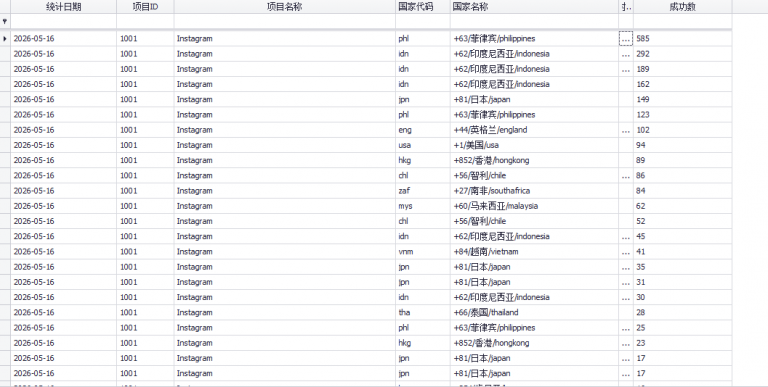
Task: Click the +27/南非/southafrica country cell
Action: click(534, 191)
